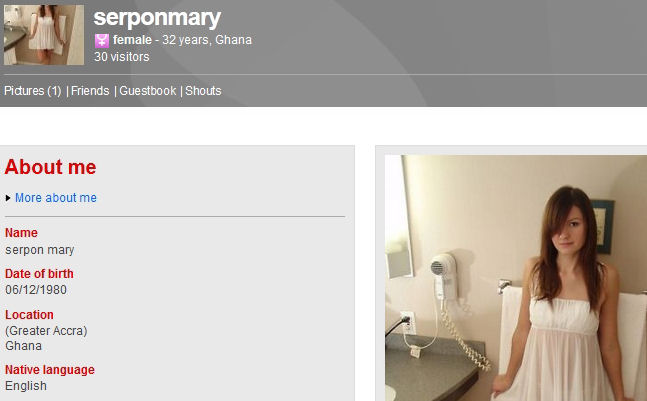This screenshot has height=401, width=647.
Task: Click the serponmary username heading
Action: pyautogui.click(x=157, y=18)
